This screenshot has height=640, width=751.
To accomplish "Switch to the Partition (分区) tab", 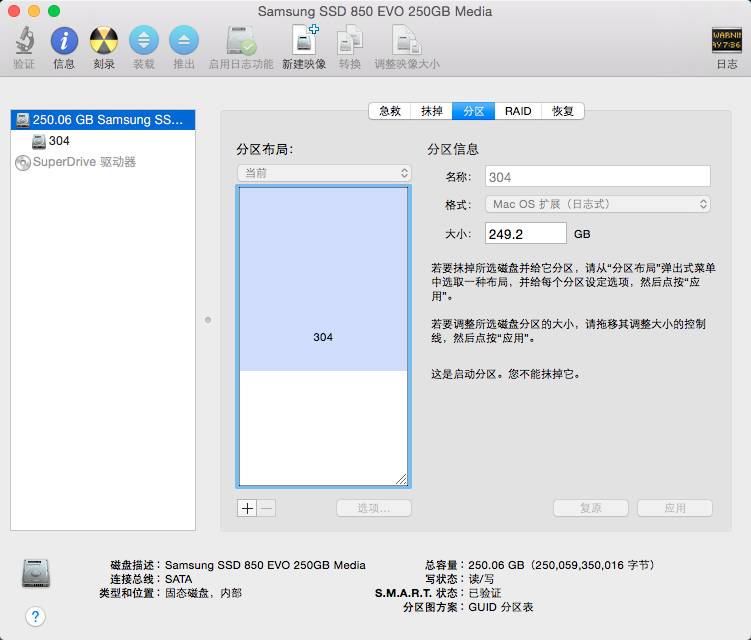I will click(x=474, y=111).
